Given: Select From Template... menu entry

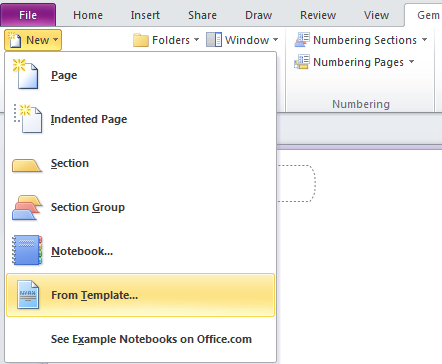Looking at the screenshot, I should click(x=141, y=295).
